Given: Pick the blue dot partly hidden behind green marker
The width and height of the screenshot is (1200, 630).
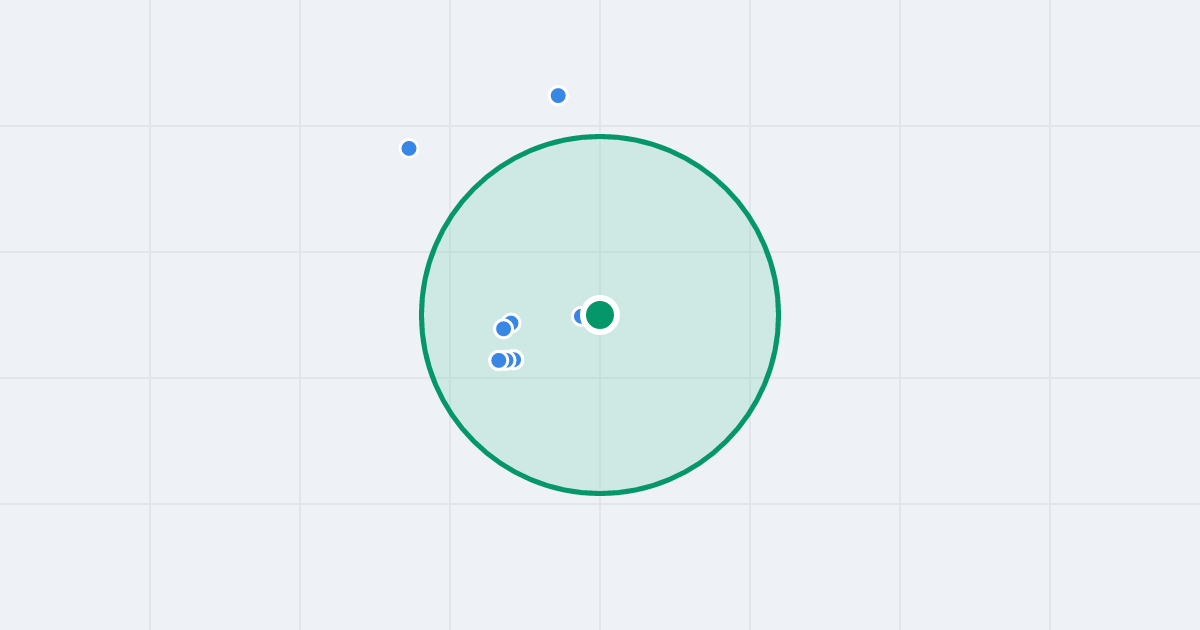Looking at the screenshot, I should point(579,316).
